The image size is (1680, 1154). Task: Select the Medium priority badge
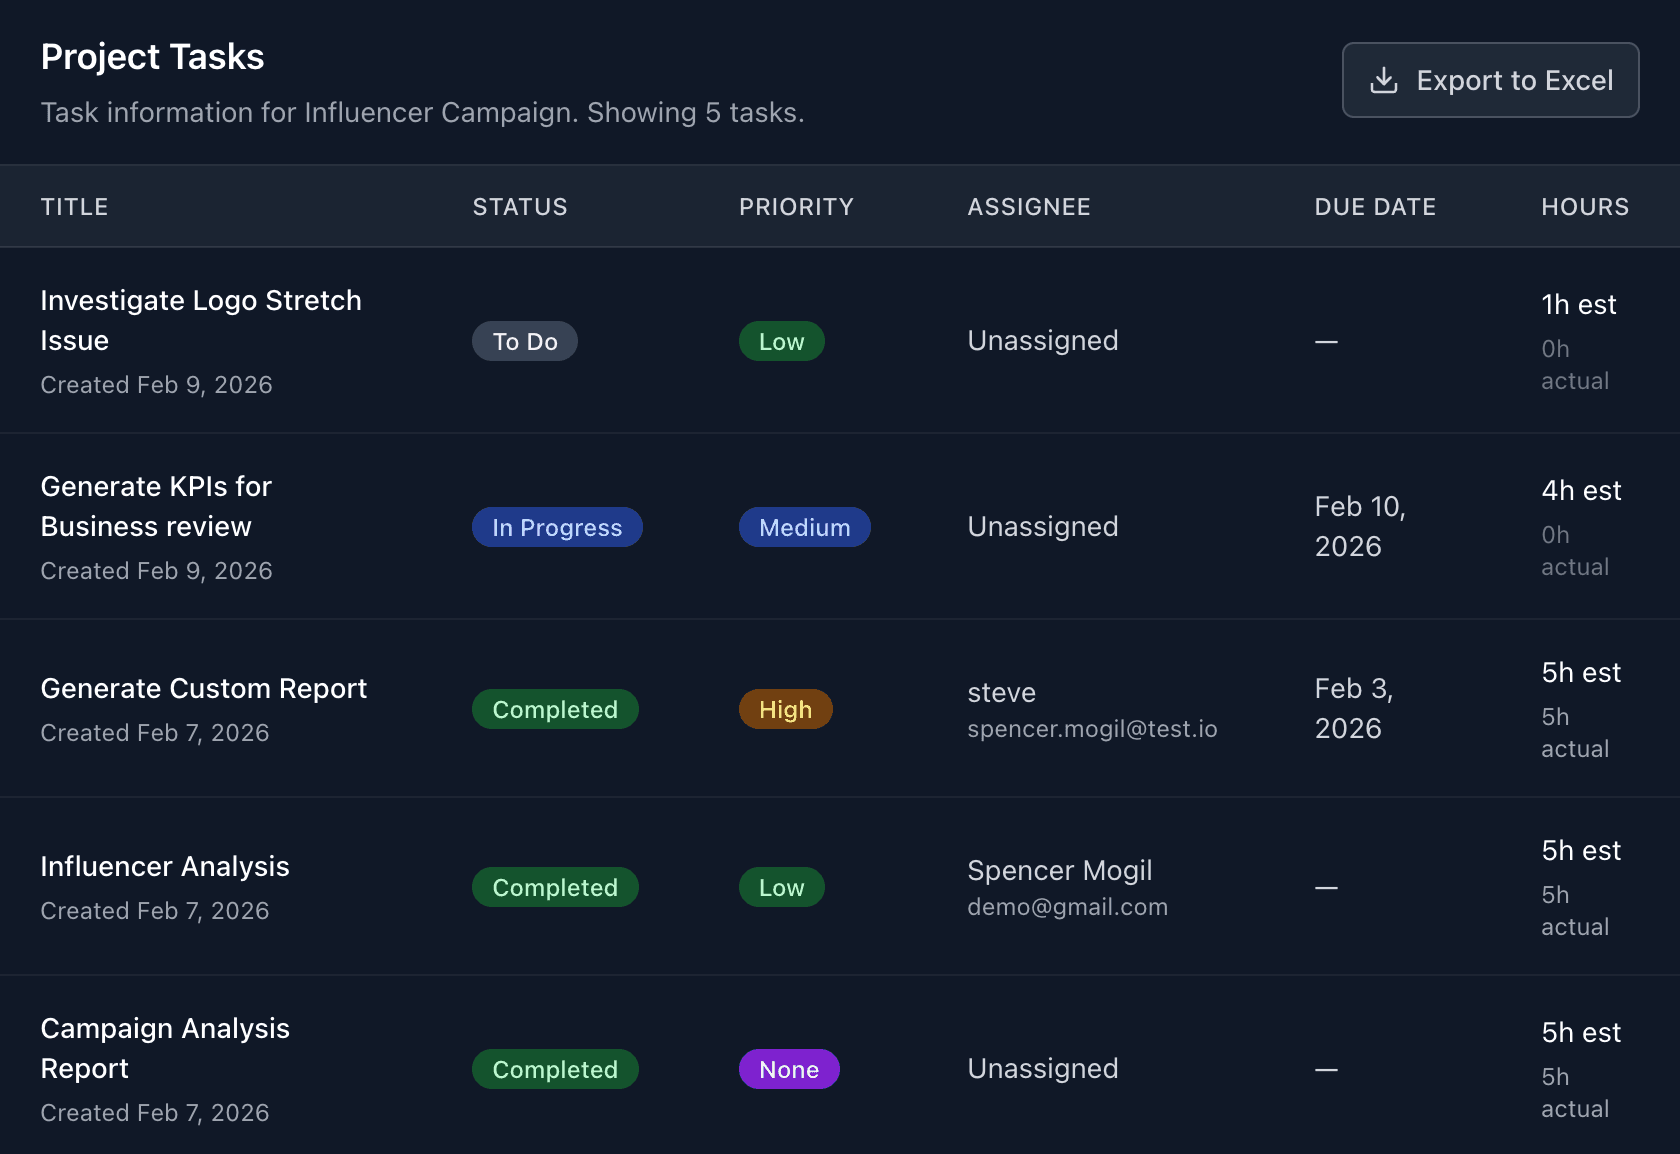804,527
